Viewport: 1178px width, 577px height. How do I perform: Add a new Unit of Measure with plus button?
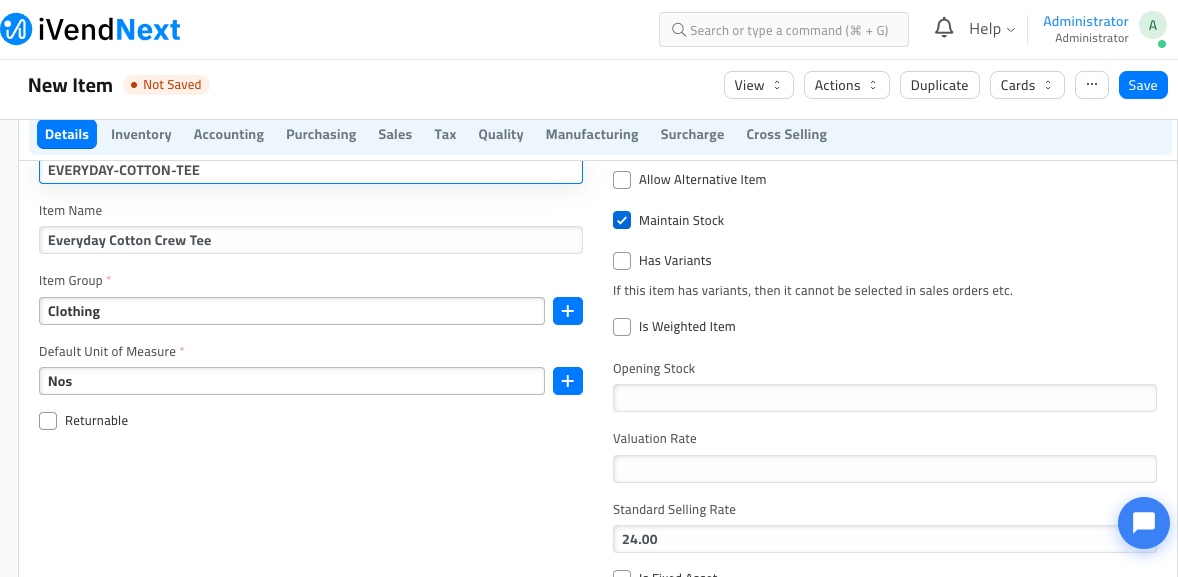point(568,381)
